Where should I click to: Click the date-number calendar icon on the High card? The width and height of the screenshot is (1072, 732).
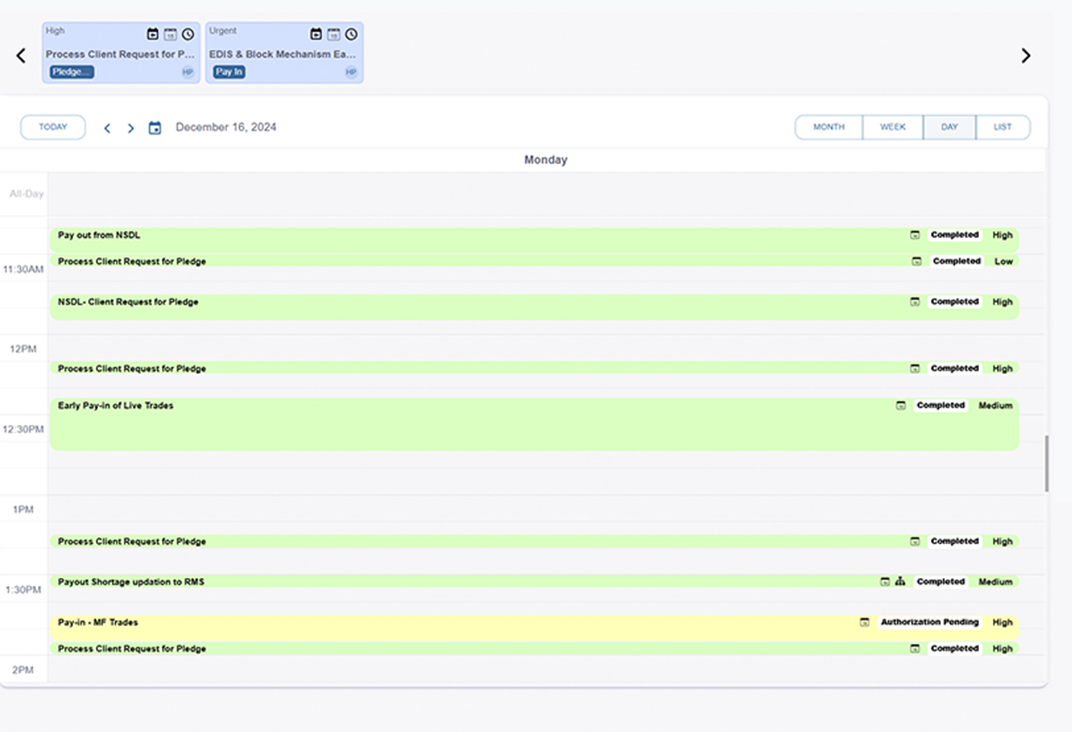point(170,34)
